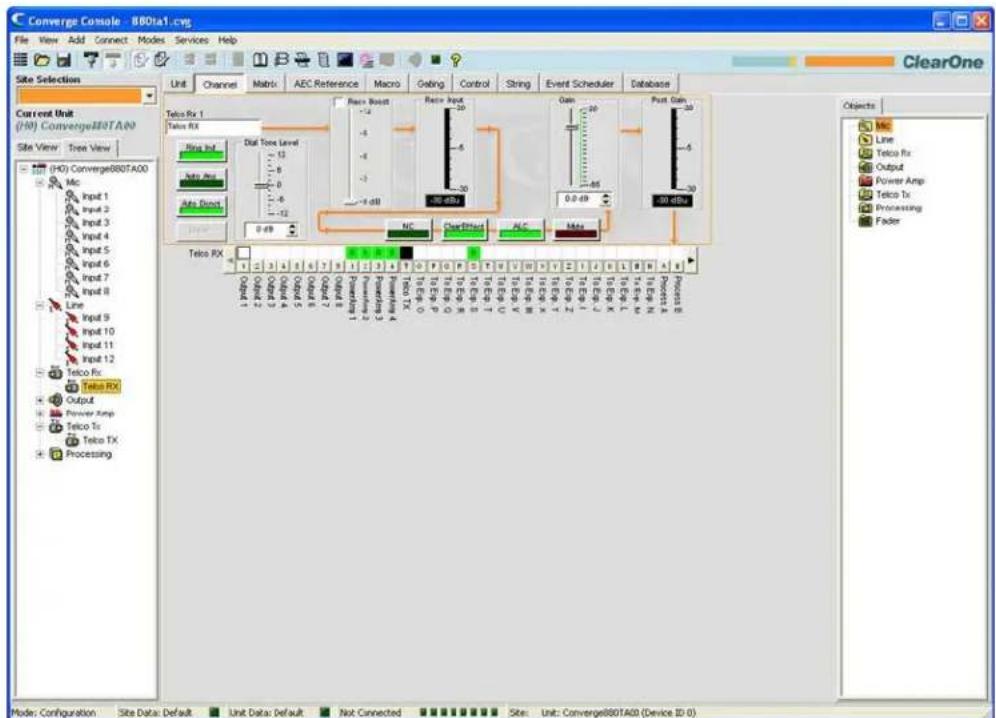Toggle the Auto Ans button
This screenshot has height=718, width=996.
pos(201,179)
